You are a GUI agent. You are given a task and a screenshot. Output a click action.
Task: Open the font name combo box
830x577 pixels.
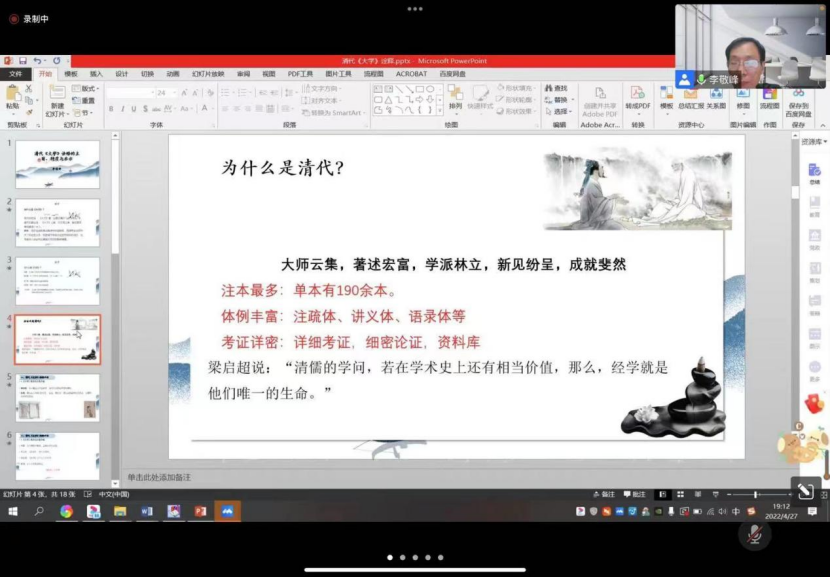pyautogui.click(x=130, y=93)
